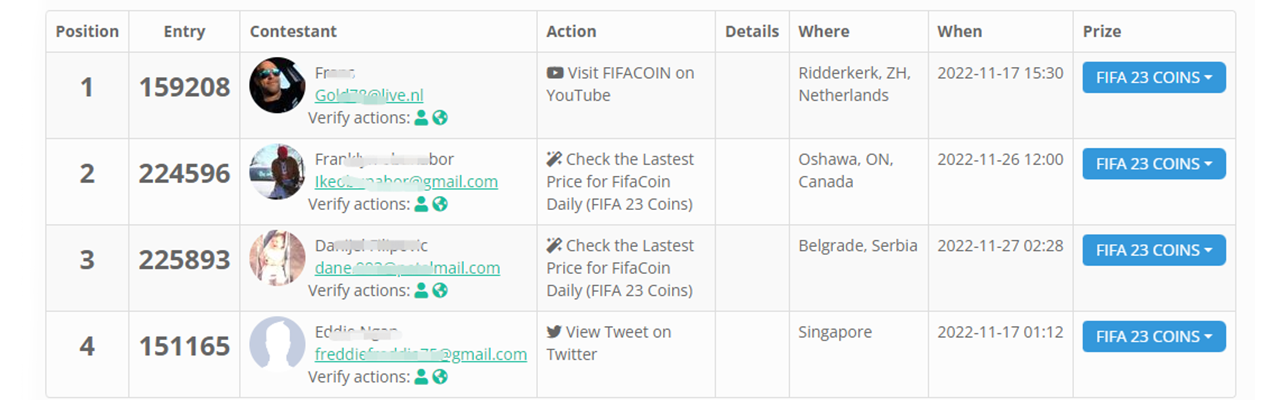Viewport: 1280px width, 400px height.
Task: Click the default avatar of position 4
Action: [277, 344]
